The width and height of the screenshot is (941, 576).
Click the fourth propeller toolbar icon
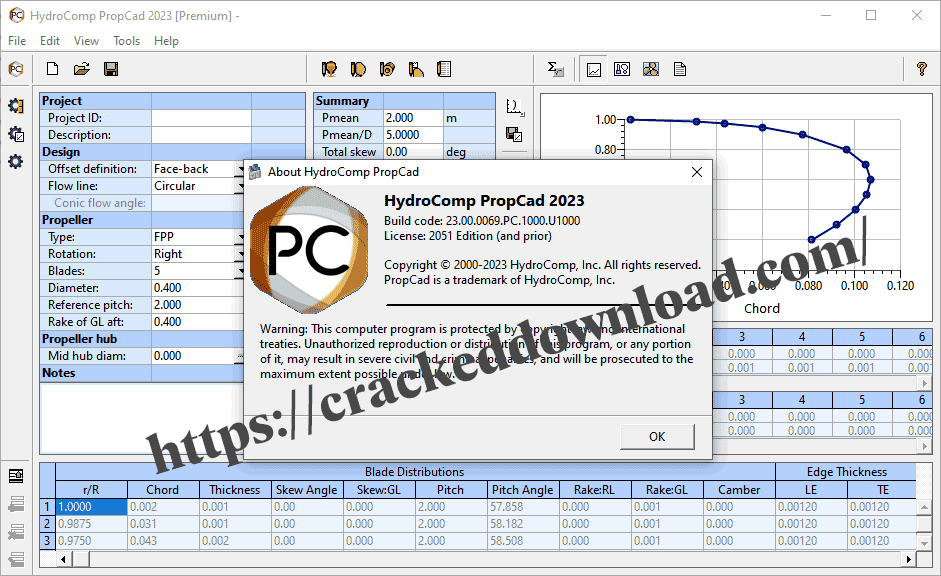point(416,69)
